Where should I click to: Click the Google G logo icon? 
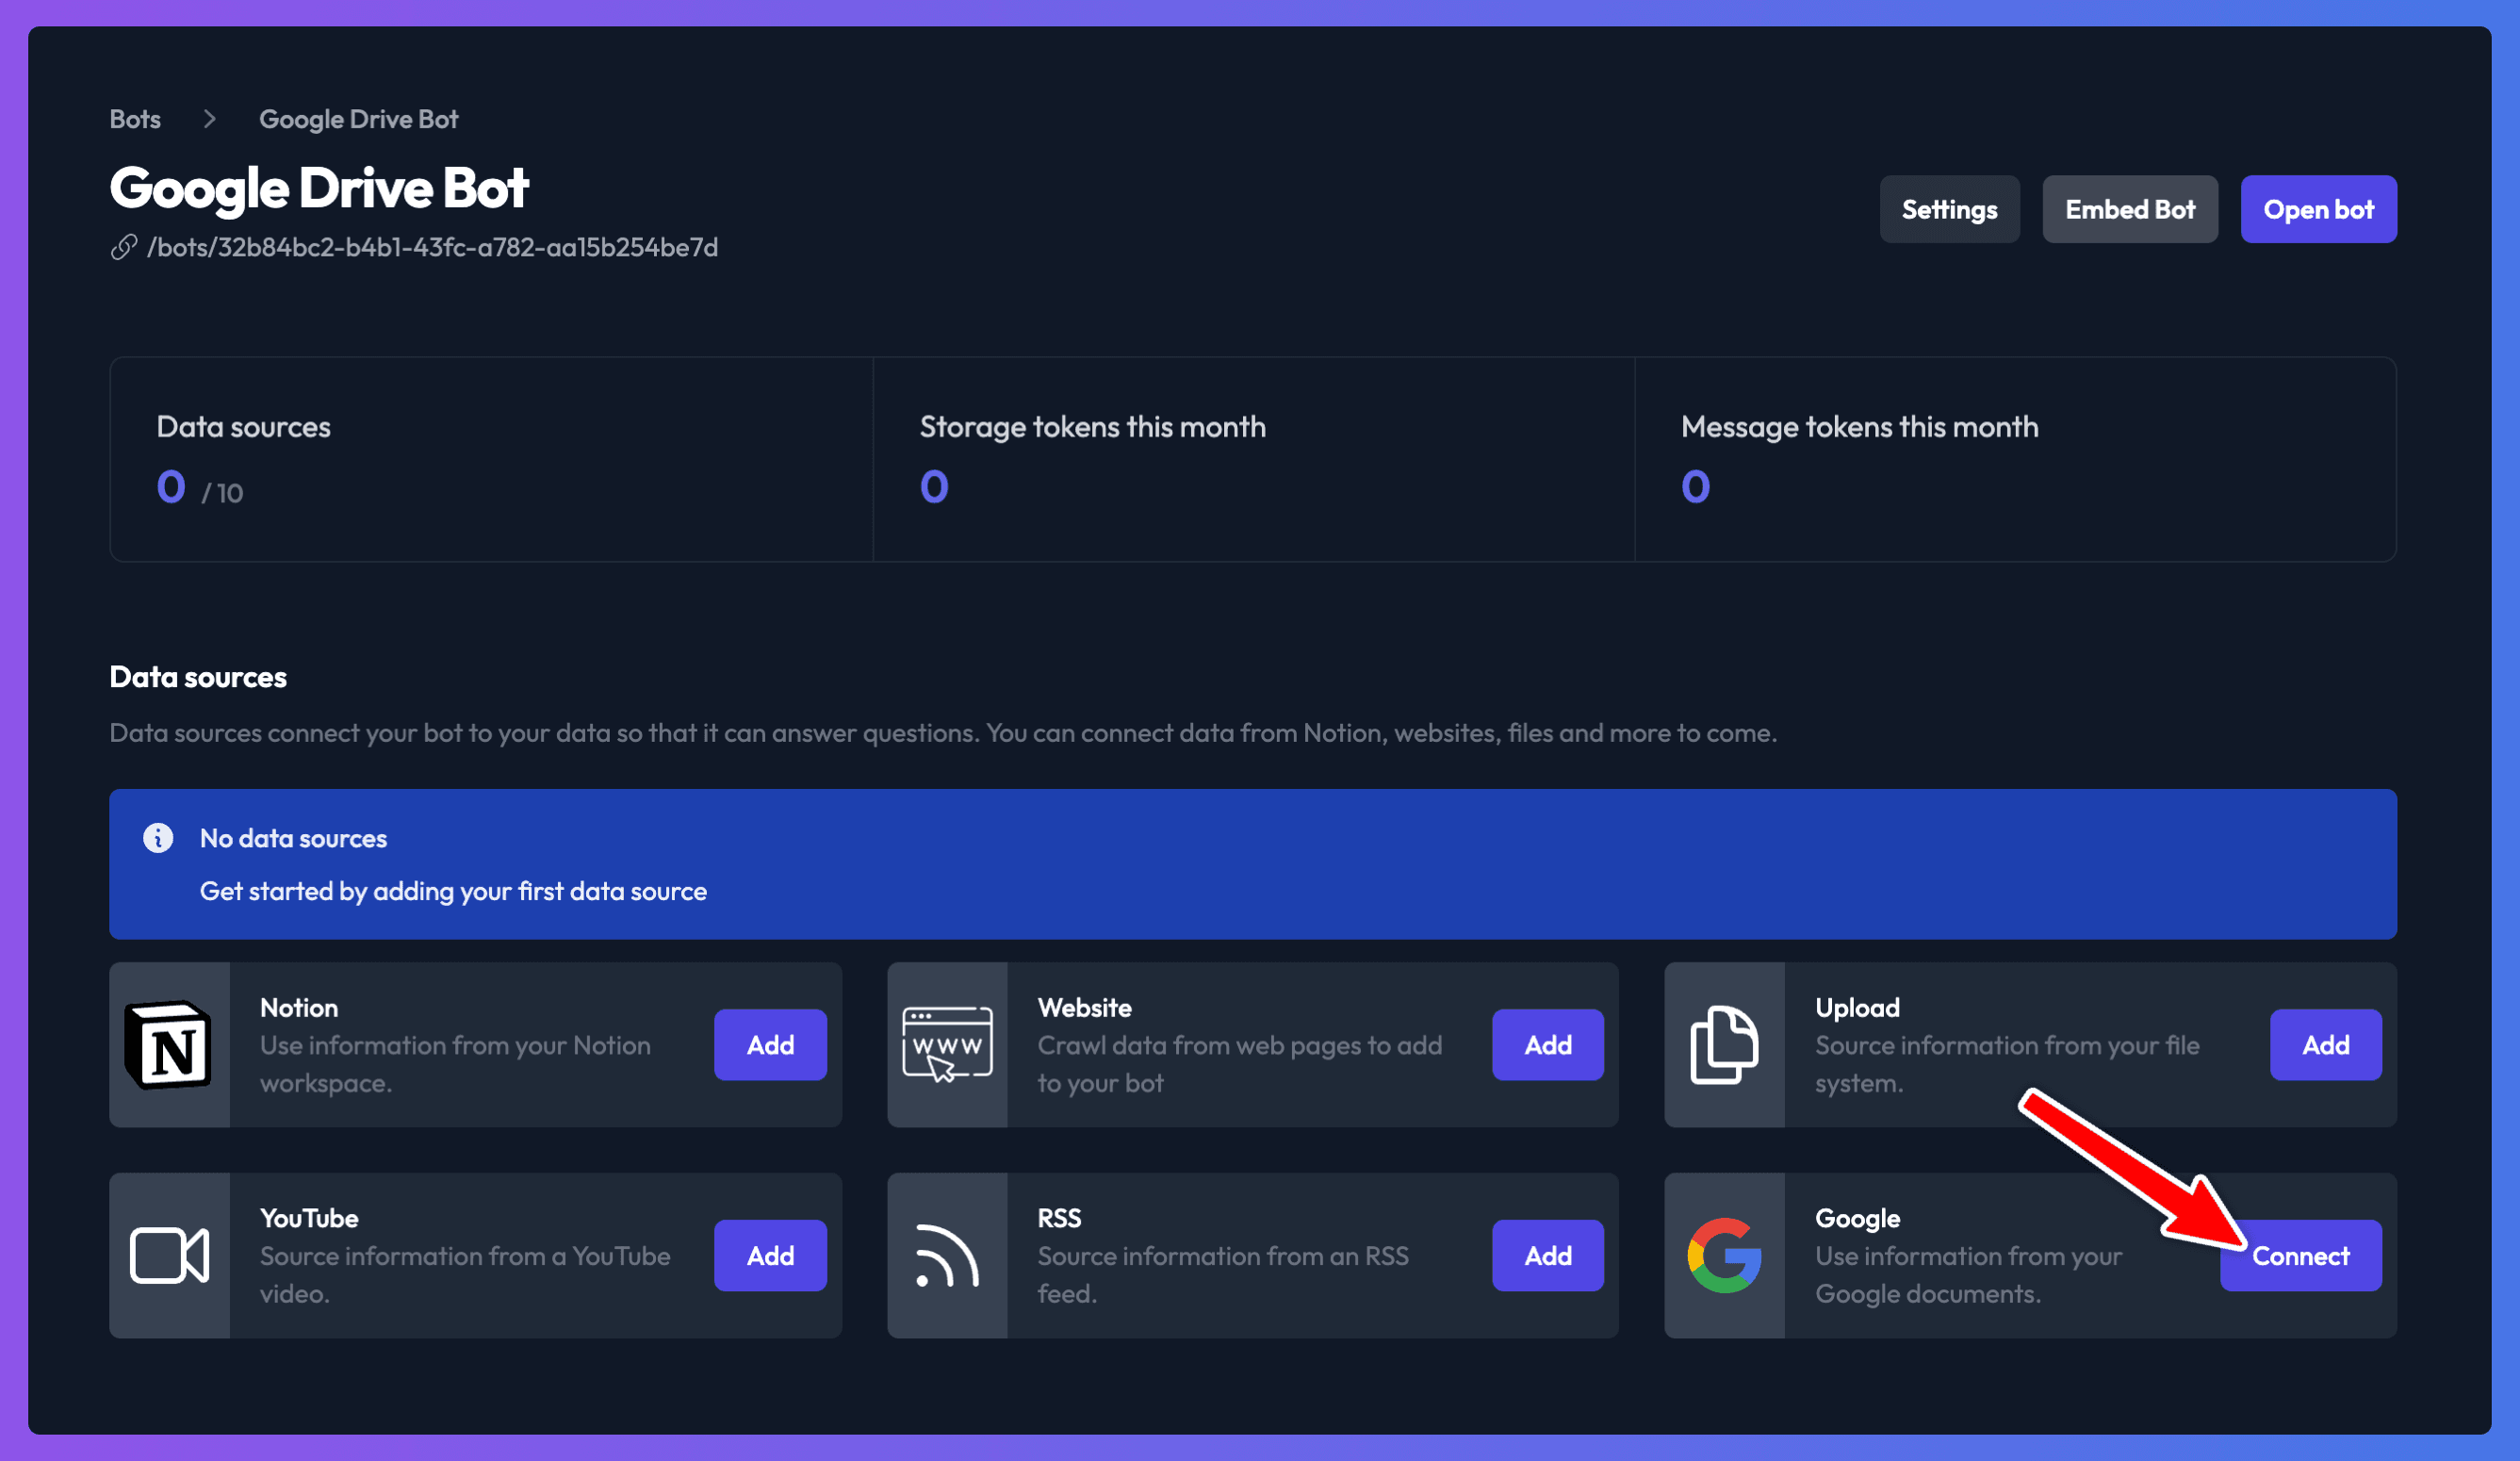pos(1724,1255)
